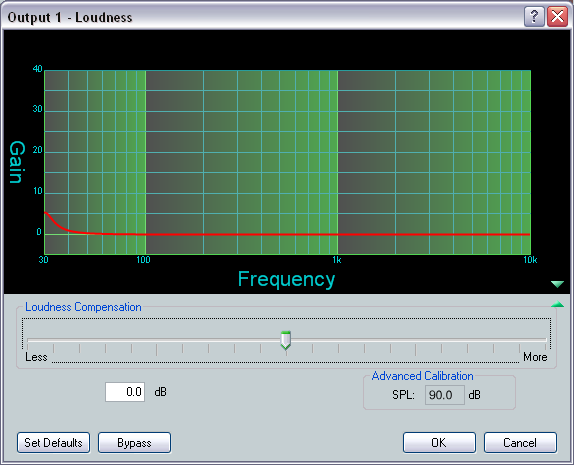
Task: Click the SPL 90.0 field
Action: (x=445, y=395)
